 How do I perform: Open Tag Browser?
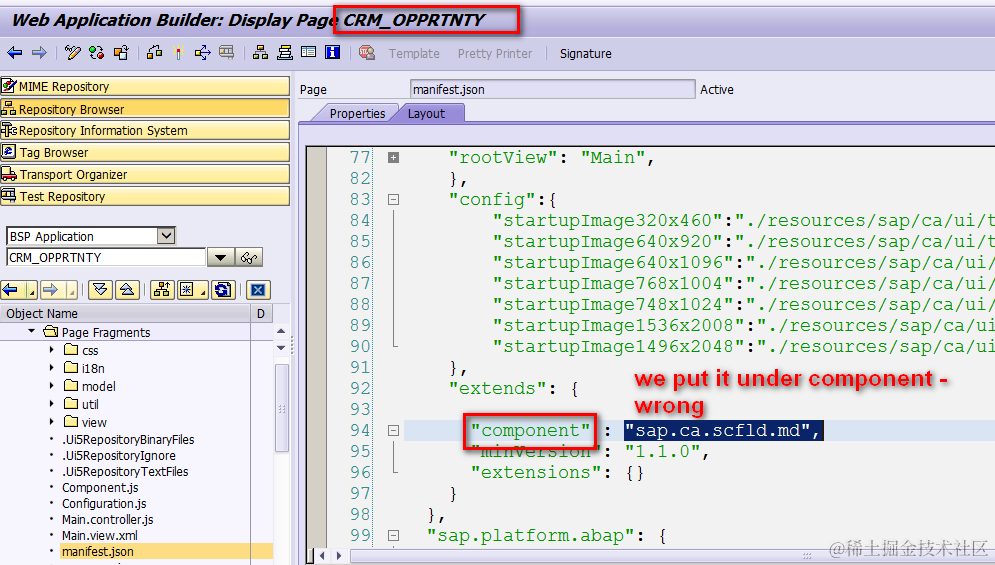(145, 152)
